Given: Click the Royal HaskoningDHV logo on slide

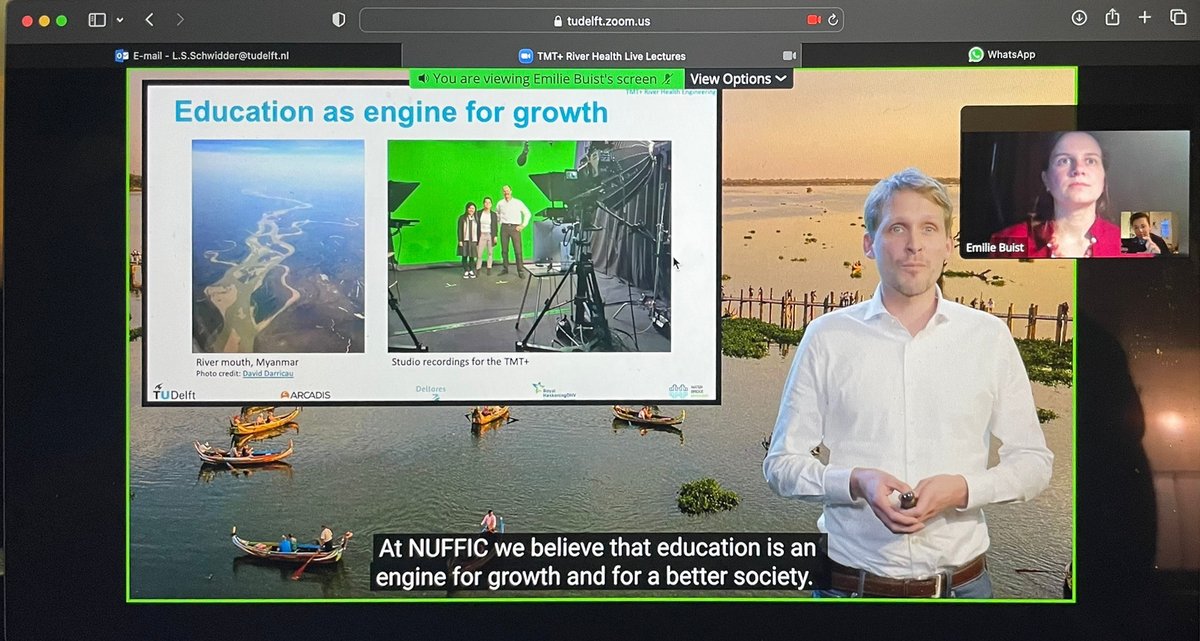Looking at the screenshot, I should (556, 390).
